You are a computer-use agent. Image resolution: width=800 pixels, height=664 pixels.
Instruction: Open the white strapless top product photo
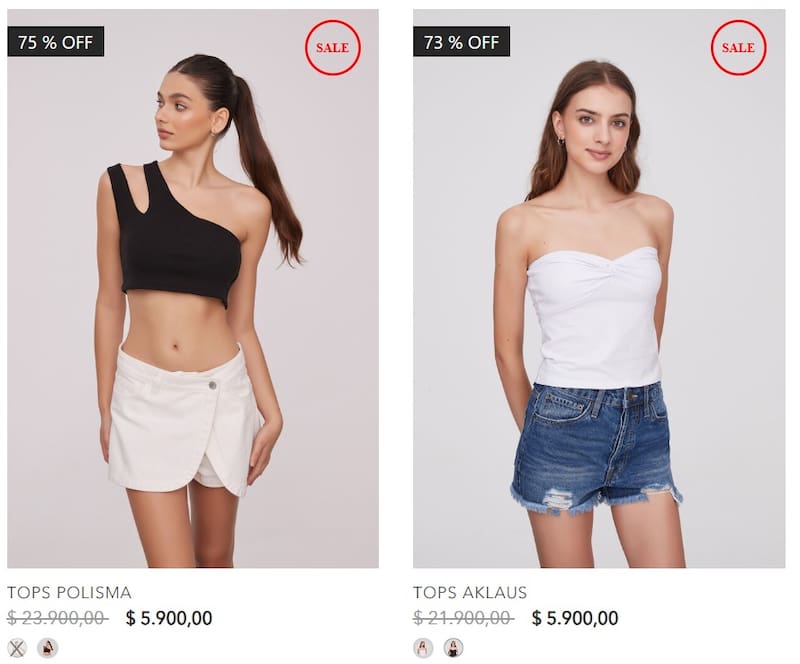pyautogui.click(x=599, y=288)
